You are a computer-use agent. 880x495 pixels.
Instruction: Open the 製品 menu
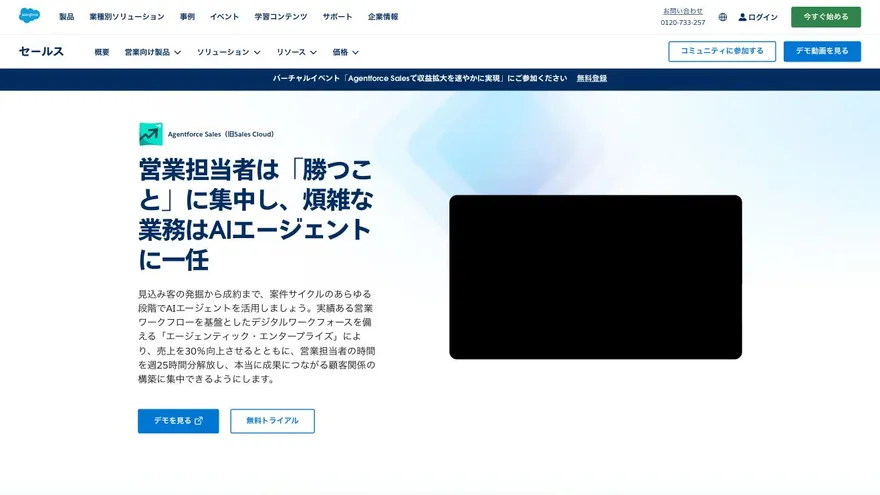click(67, 17)
